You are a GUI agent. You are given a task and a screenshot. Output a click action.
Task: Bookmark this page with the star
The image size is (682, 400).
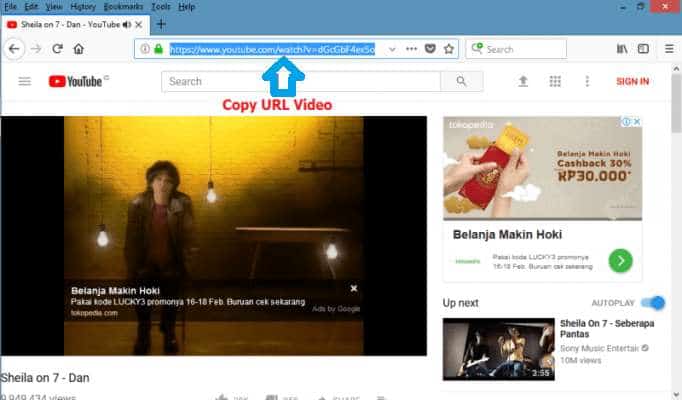(x=449, y=49)
